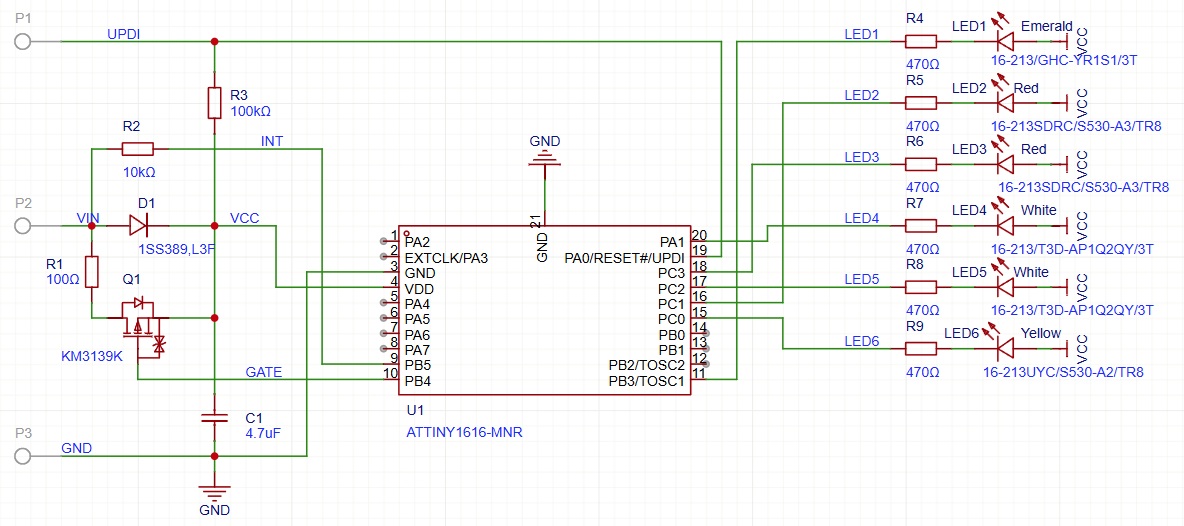
Task: Click the 470Ω value under R4
Action: click(x=922, y=64)
